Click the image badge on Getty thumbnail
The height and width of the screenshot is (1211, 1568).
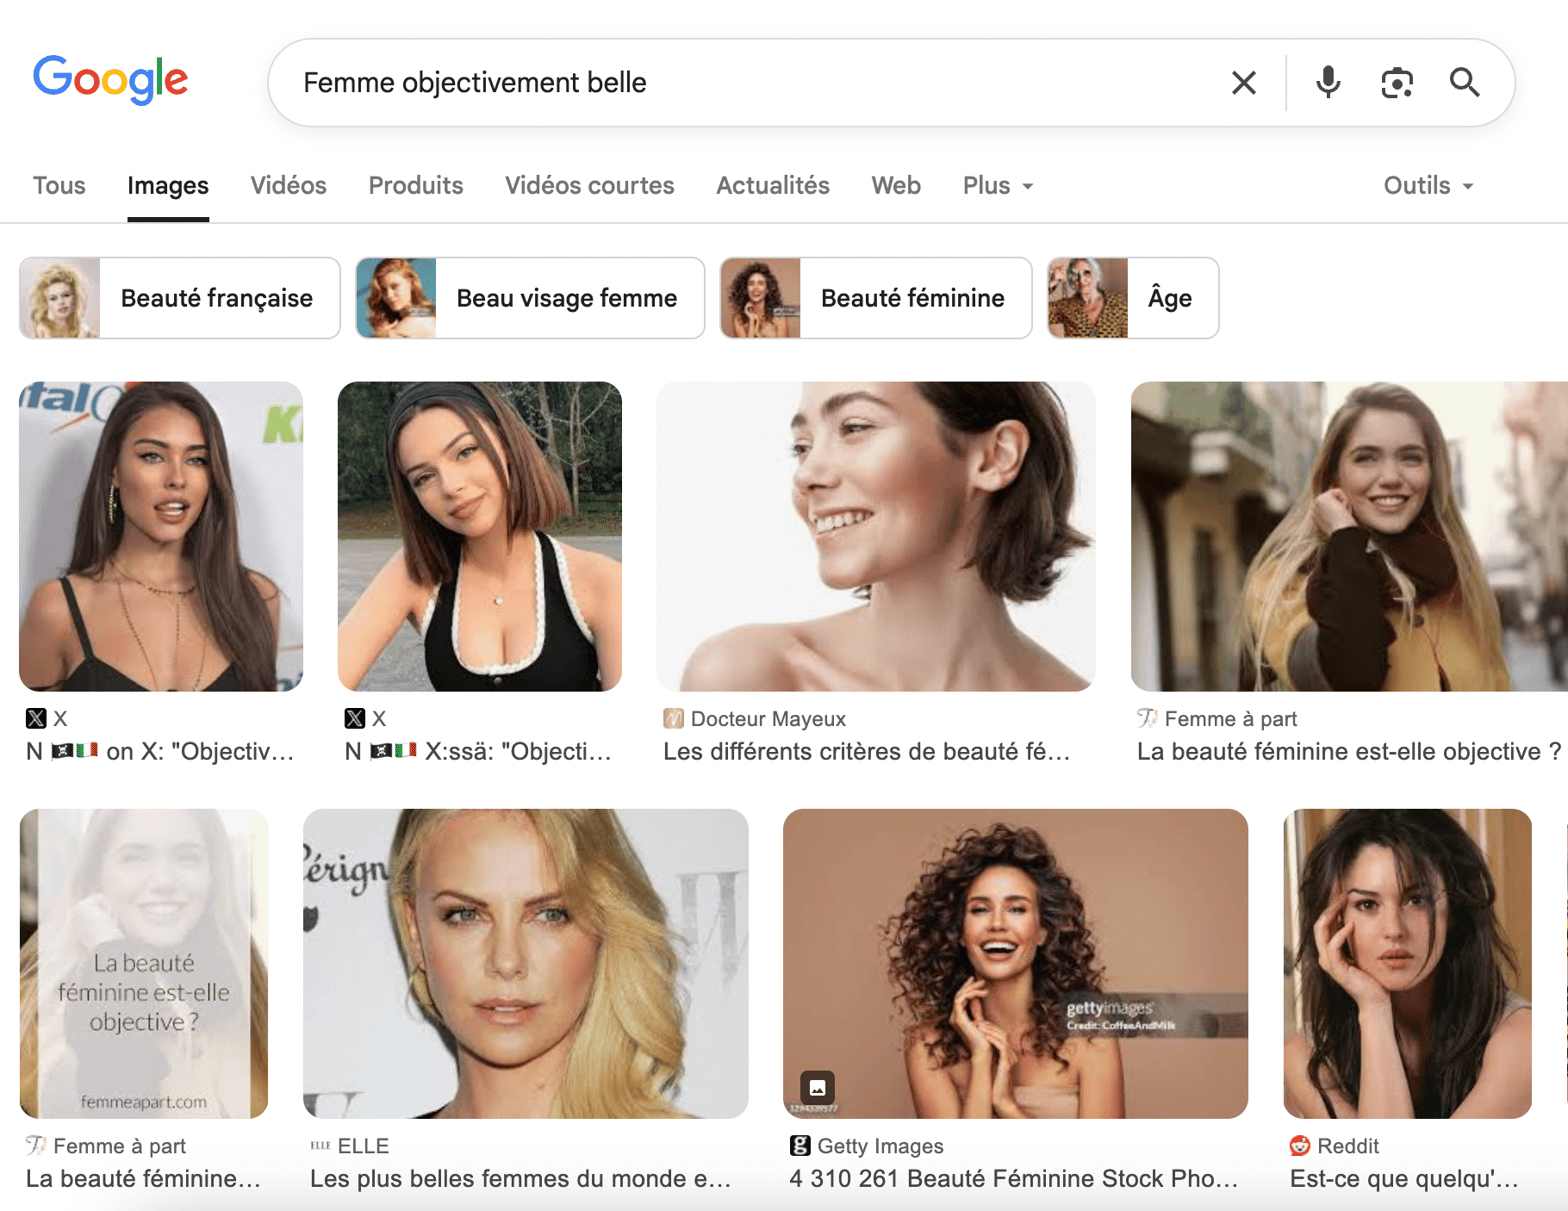(817, 1088)
